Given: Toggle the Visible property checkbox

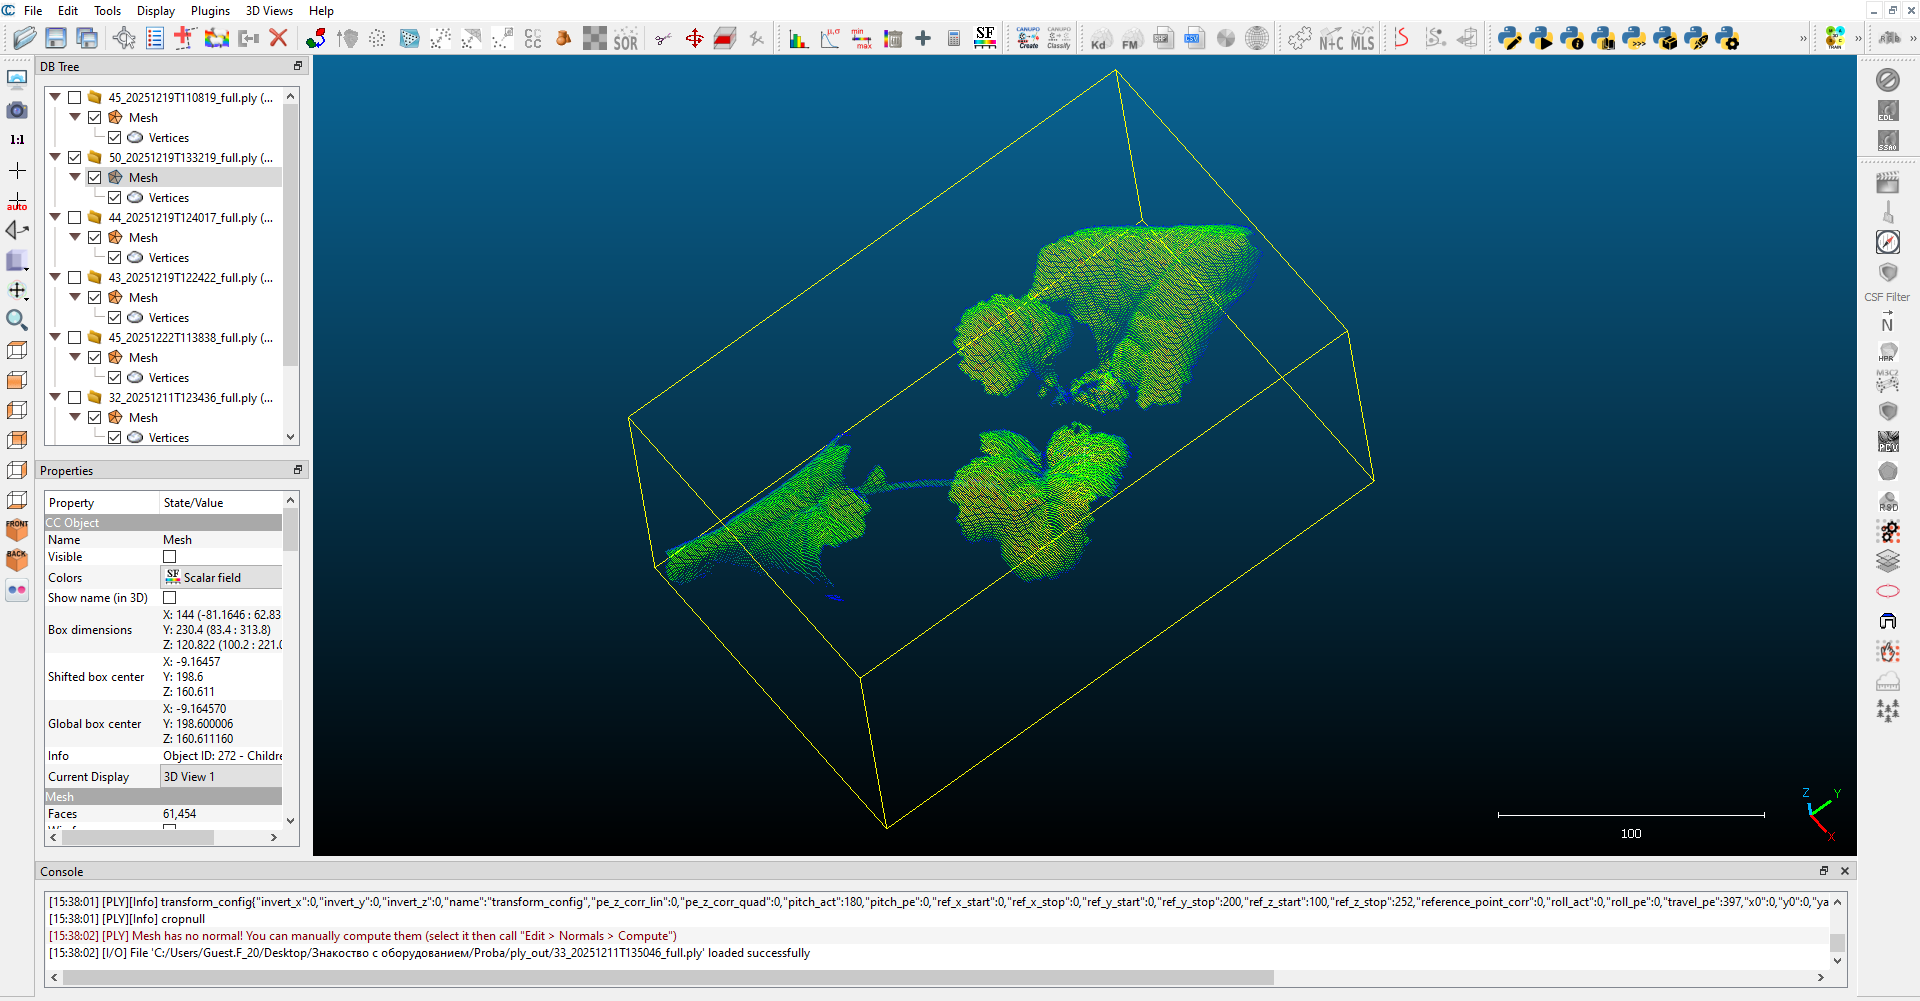Looking at the screenshot, I should 170,557.
